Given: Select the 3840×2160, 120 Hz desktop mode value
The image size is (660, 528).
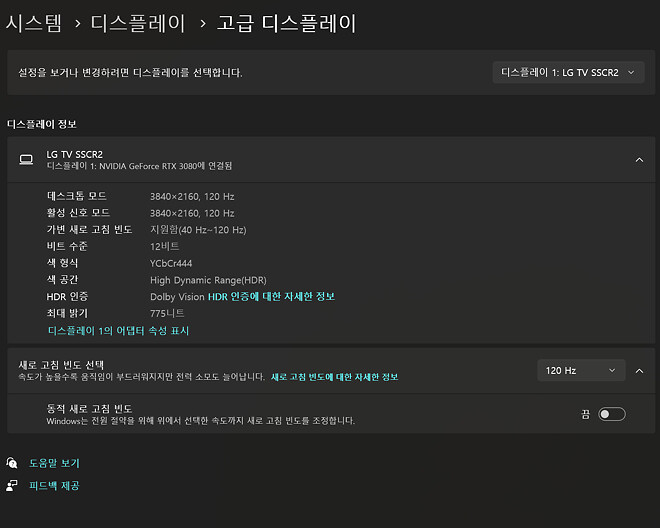Looking at the screenshot, I should coord(192,197).
